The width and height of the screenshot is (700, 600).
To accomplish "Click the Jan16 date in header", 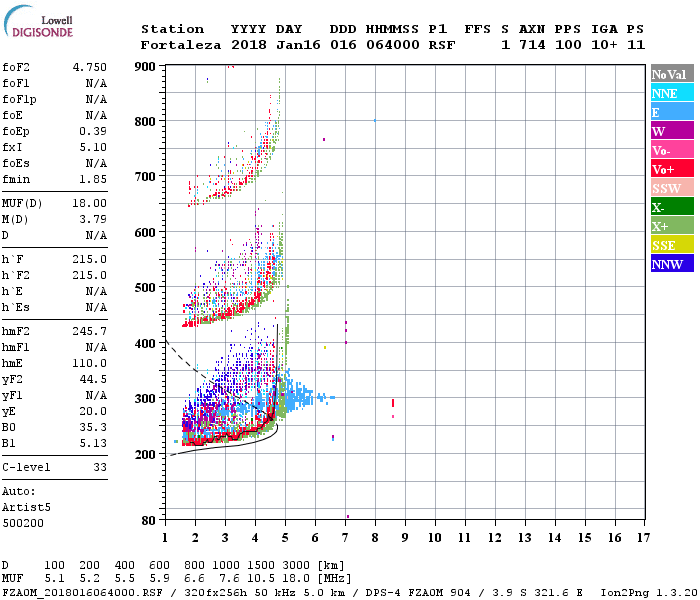I will (x=298, y=45).
